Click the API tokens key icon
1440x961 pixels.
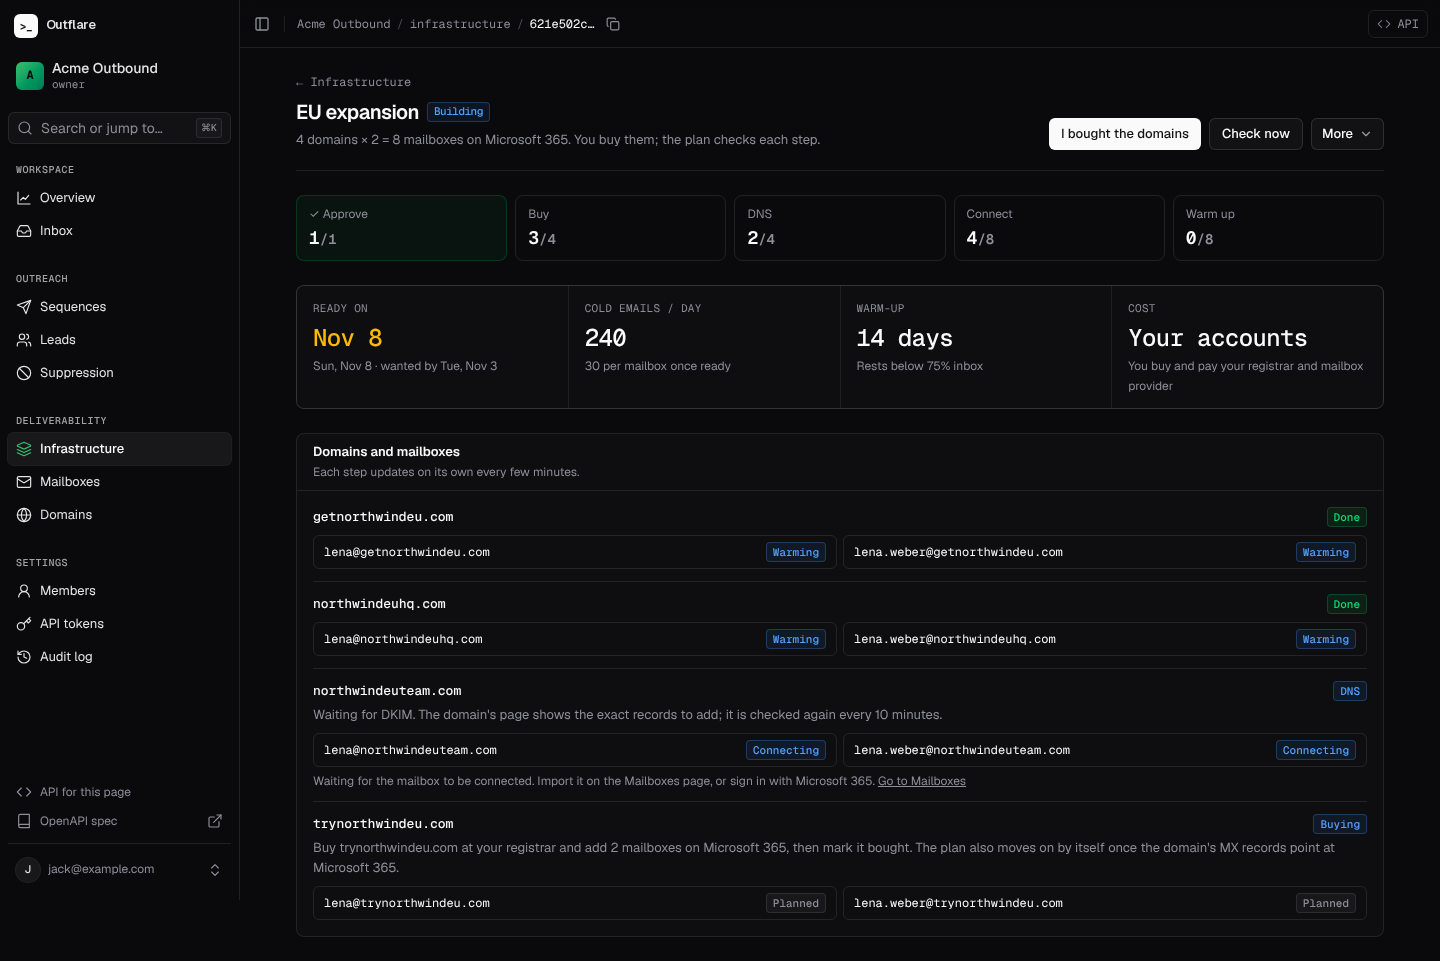click(x=24, y=624)
